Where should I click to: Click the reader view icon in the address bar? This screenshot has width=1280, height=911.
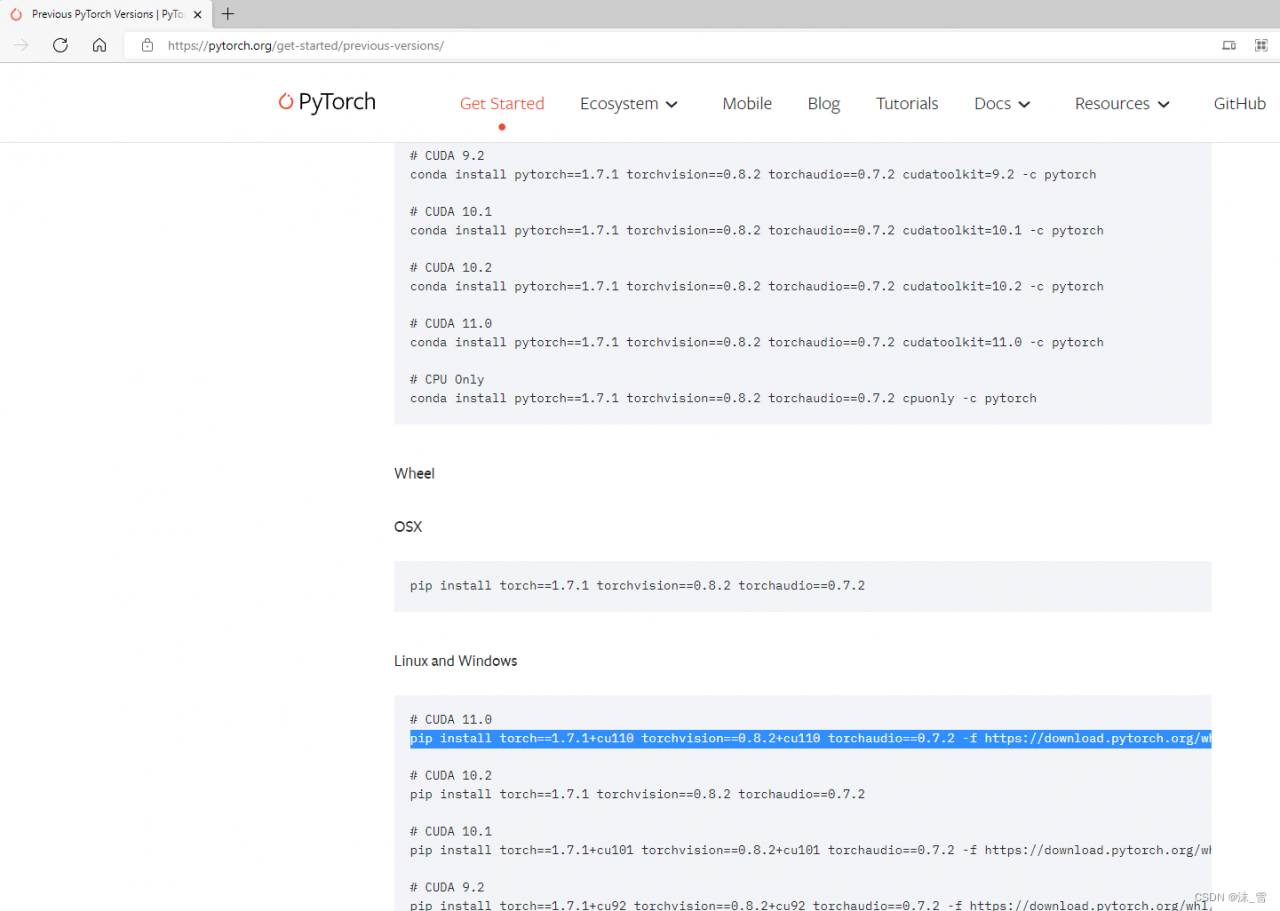coord(1229,45)
